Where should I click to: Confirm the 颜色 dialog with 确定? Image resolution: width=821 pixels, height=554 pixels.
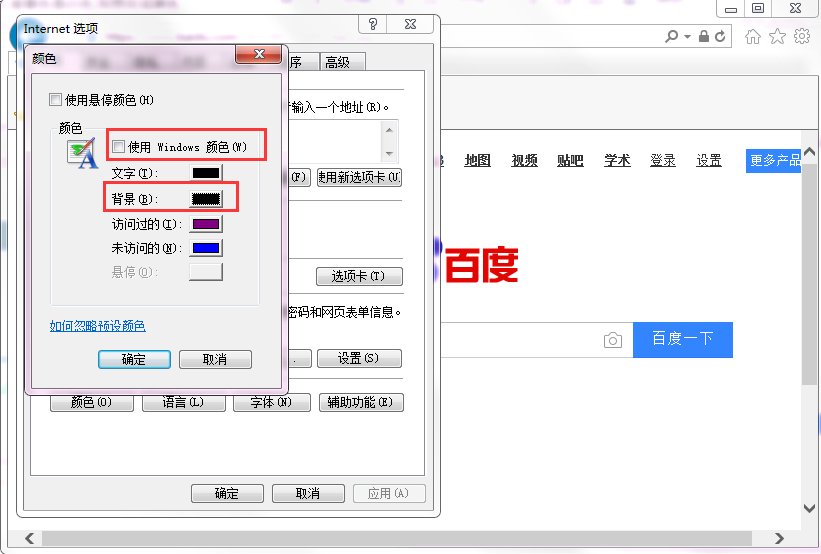tap(134, 359)
